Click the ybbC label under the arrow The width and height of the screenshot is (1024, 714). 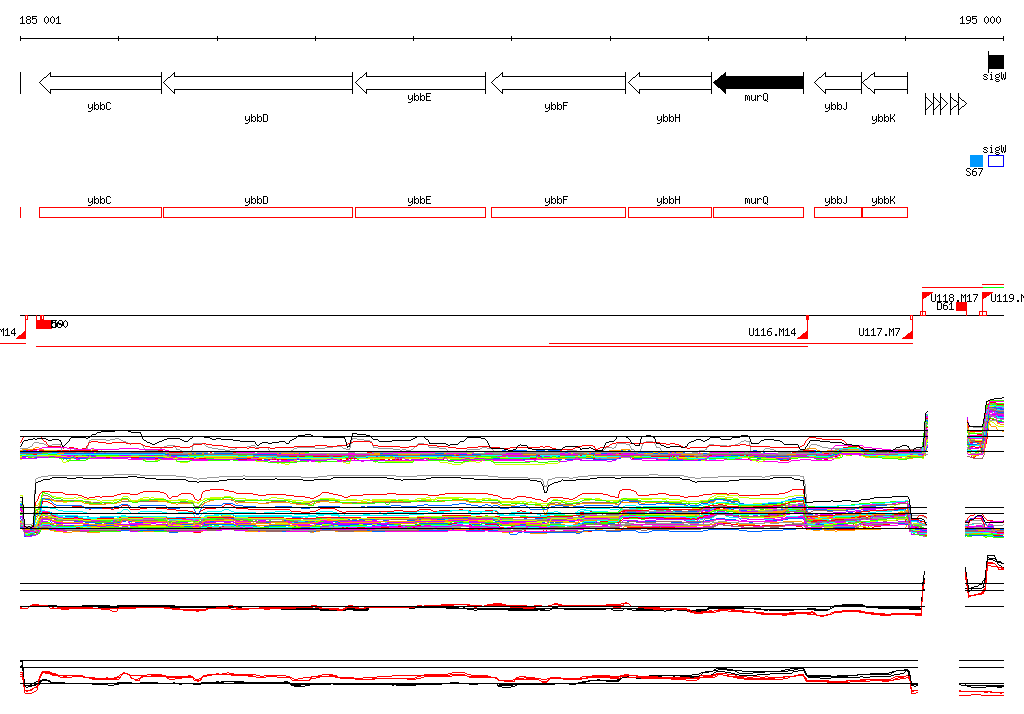click(99, 106)
